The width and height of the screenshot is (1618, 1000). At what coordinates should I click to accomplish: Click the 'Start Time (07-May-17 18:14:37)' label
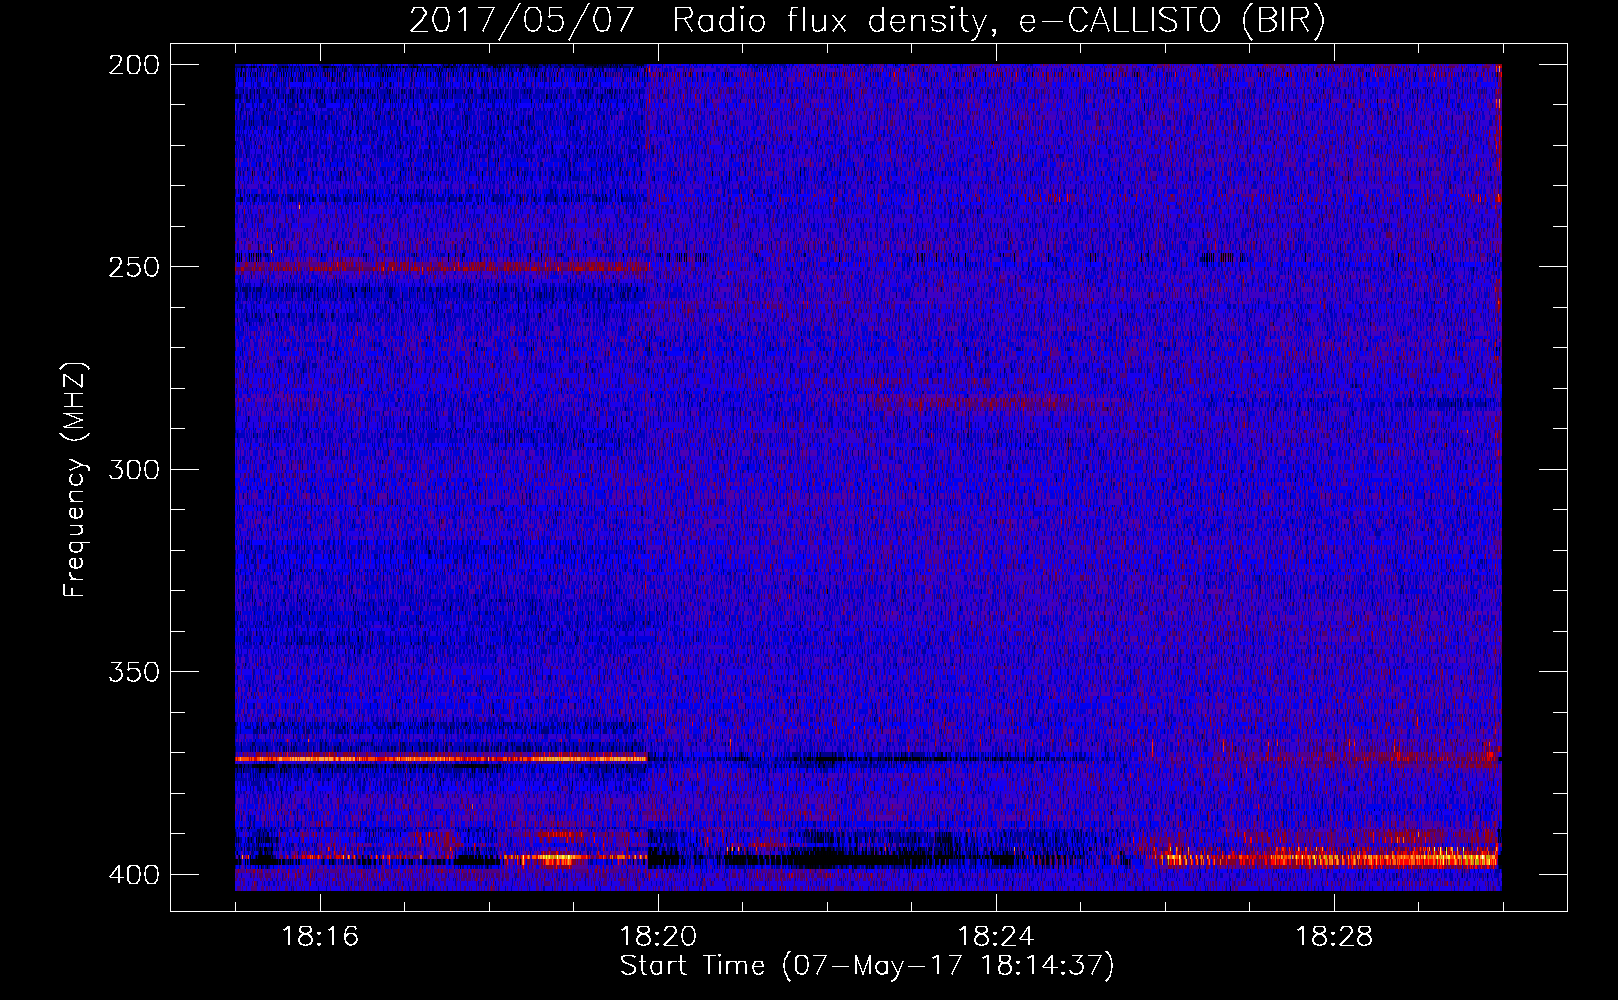click(x=867, y=966)
